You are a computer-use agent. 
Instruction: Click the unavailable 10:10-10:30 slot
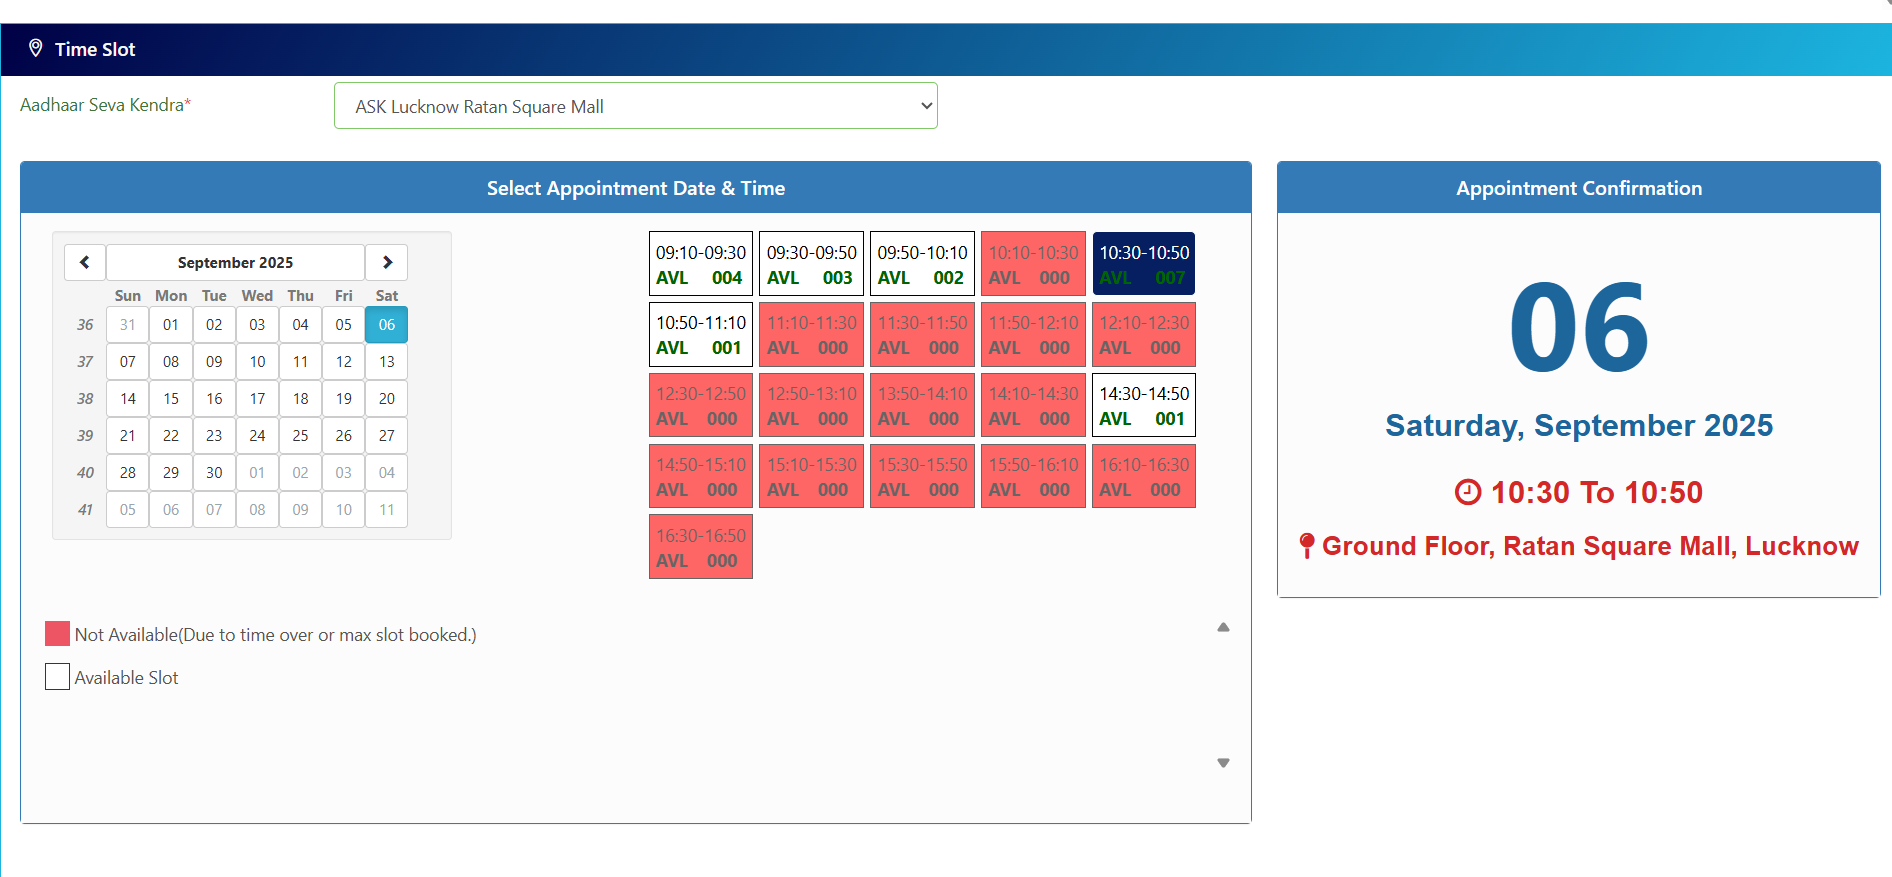point(1034,264)
